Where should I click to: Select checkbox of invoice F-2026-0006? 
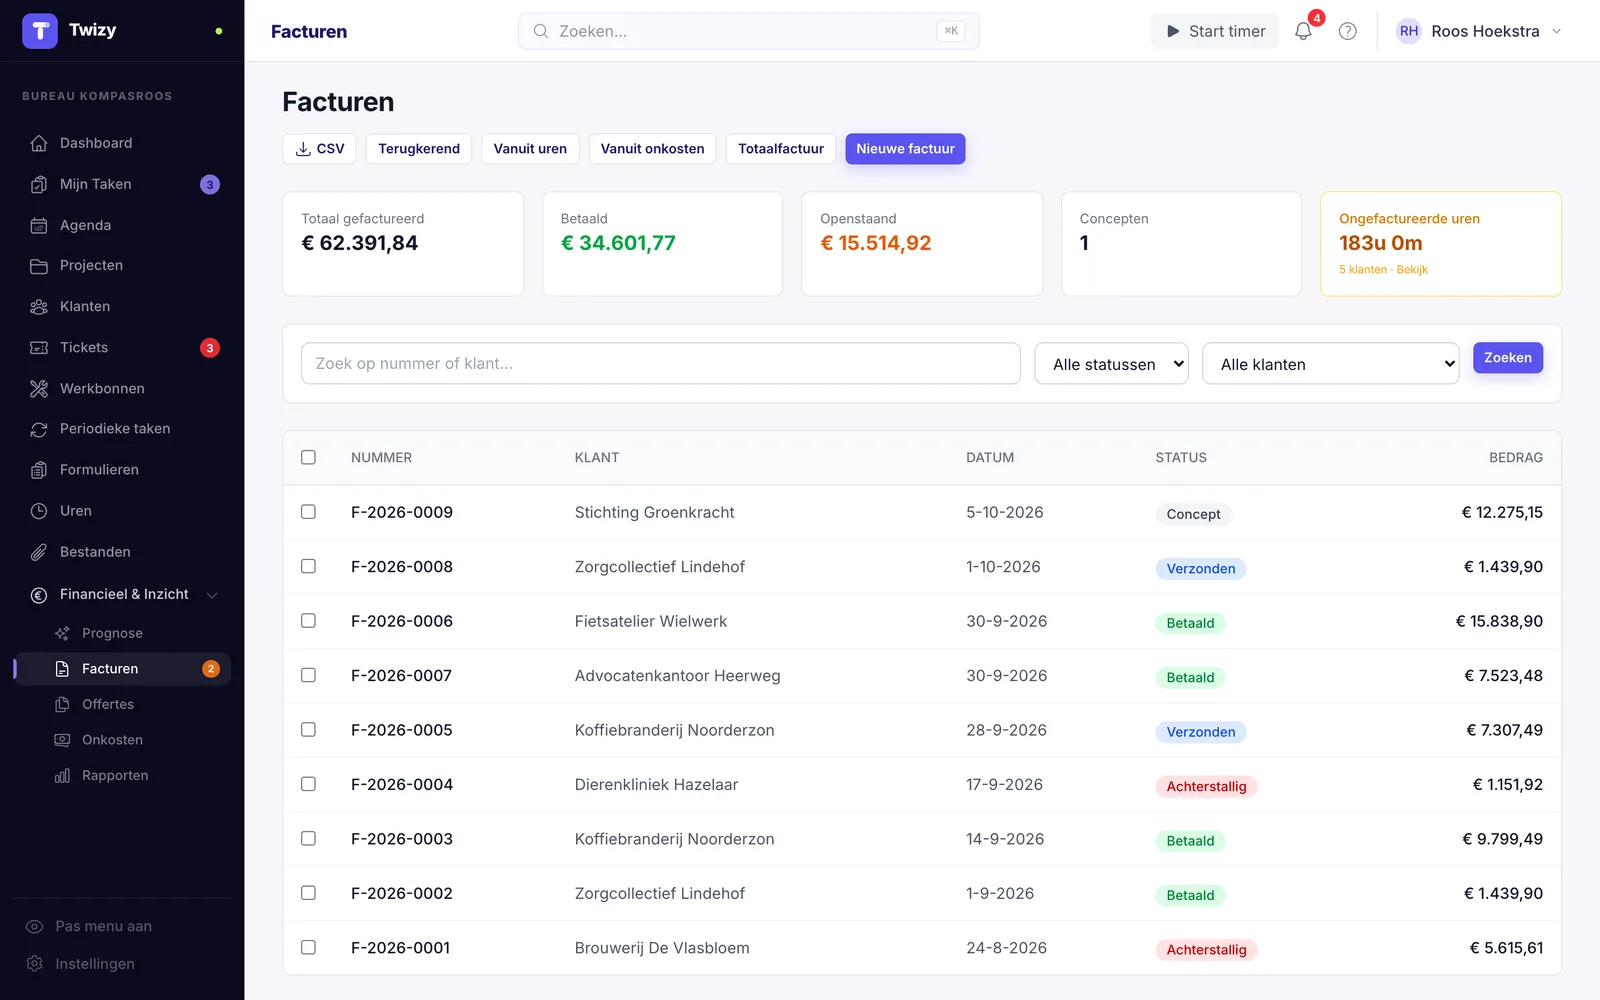(x=308, y=621)
